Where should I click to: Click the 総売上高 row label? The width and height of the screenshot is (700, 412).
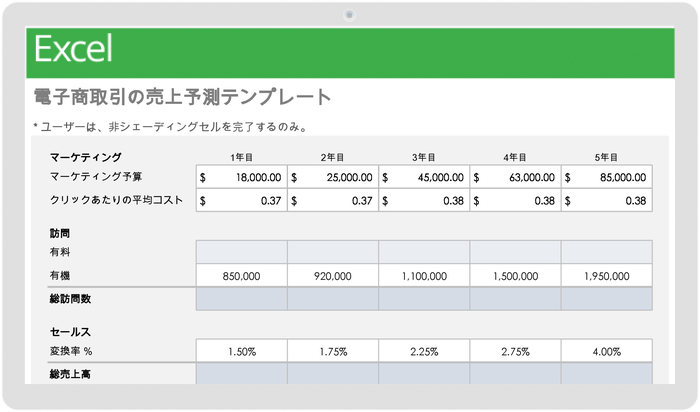(70, 374)
